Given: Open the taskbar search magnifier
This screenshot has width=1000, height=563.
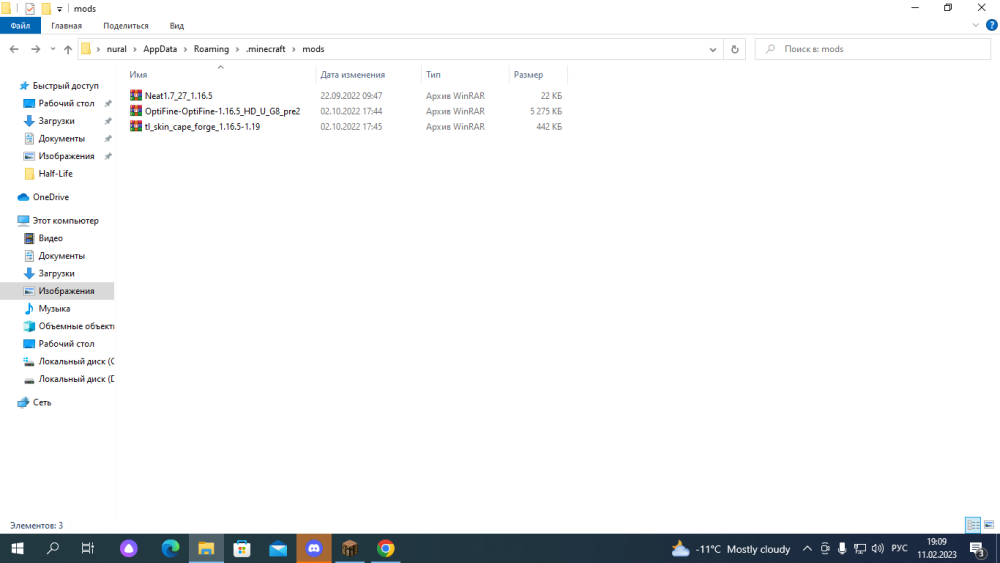Looking at the screenshot, I should point(53,548).
